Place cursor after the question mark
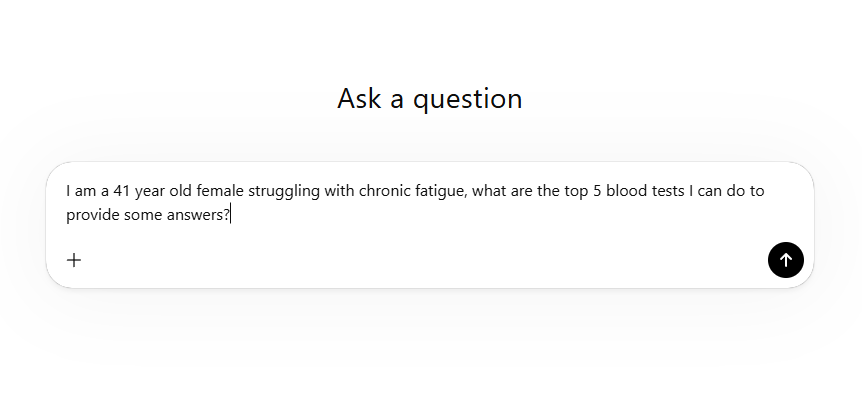Viewport: 862px width, 402px height. pos(231,215)
